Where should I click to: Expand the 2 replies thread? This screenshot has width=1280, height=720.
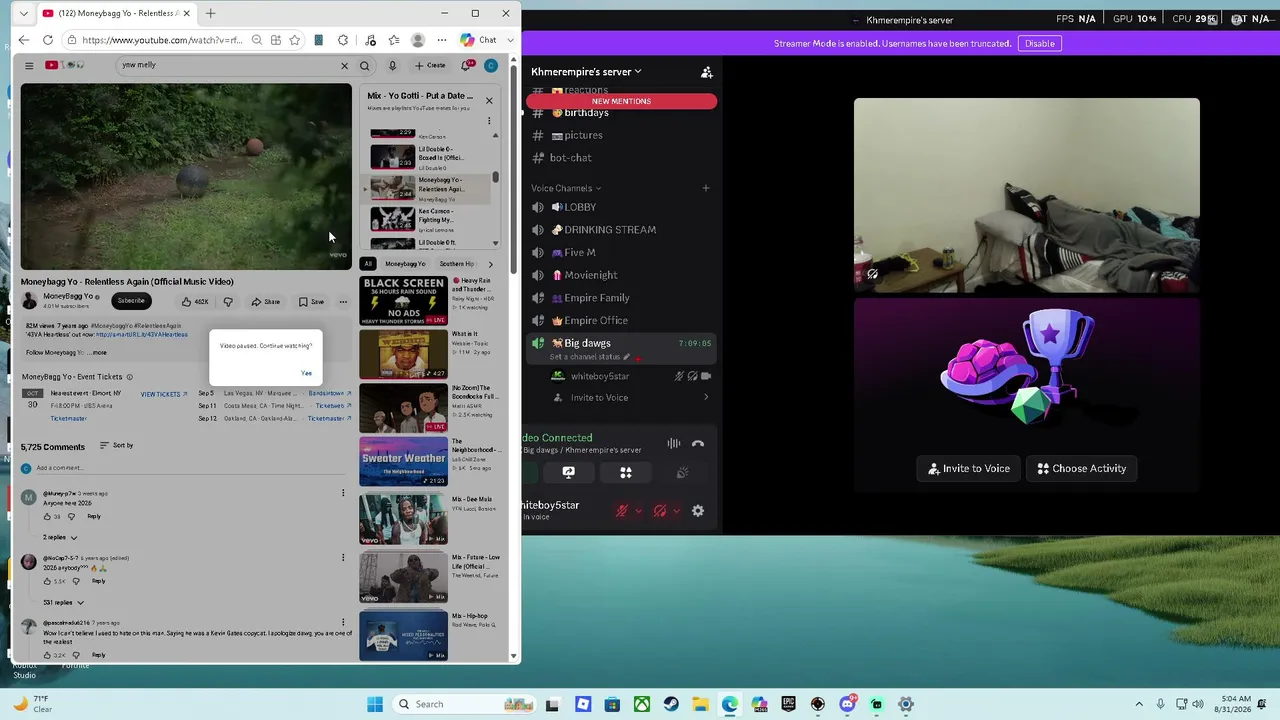click(60, 538)
